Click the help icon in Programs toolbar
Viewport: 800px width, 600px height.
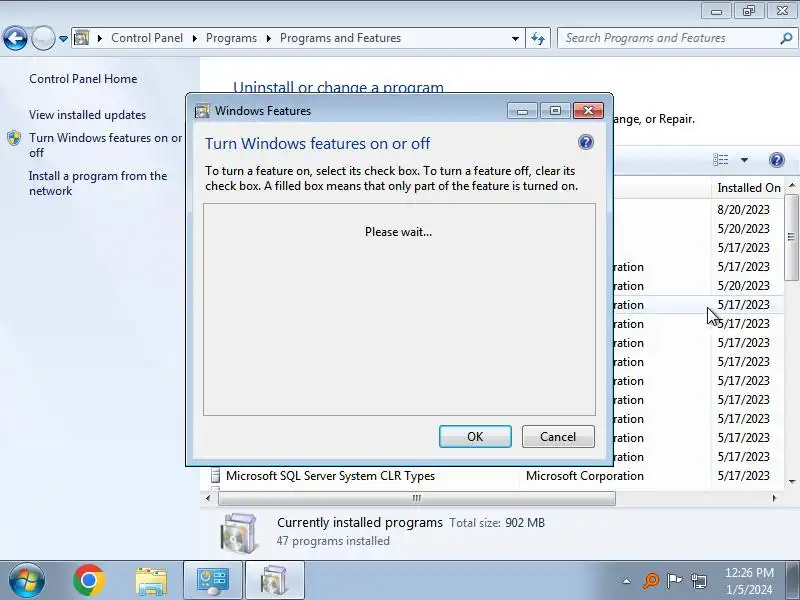[777, 160]
